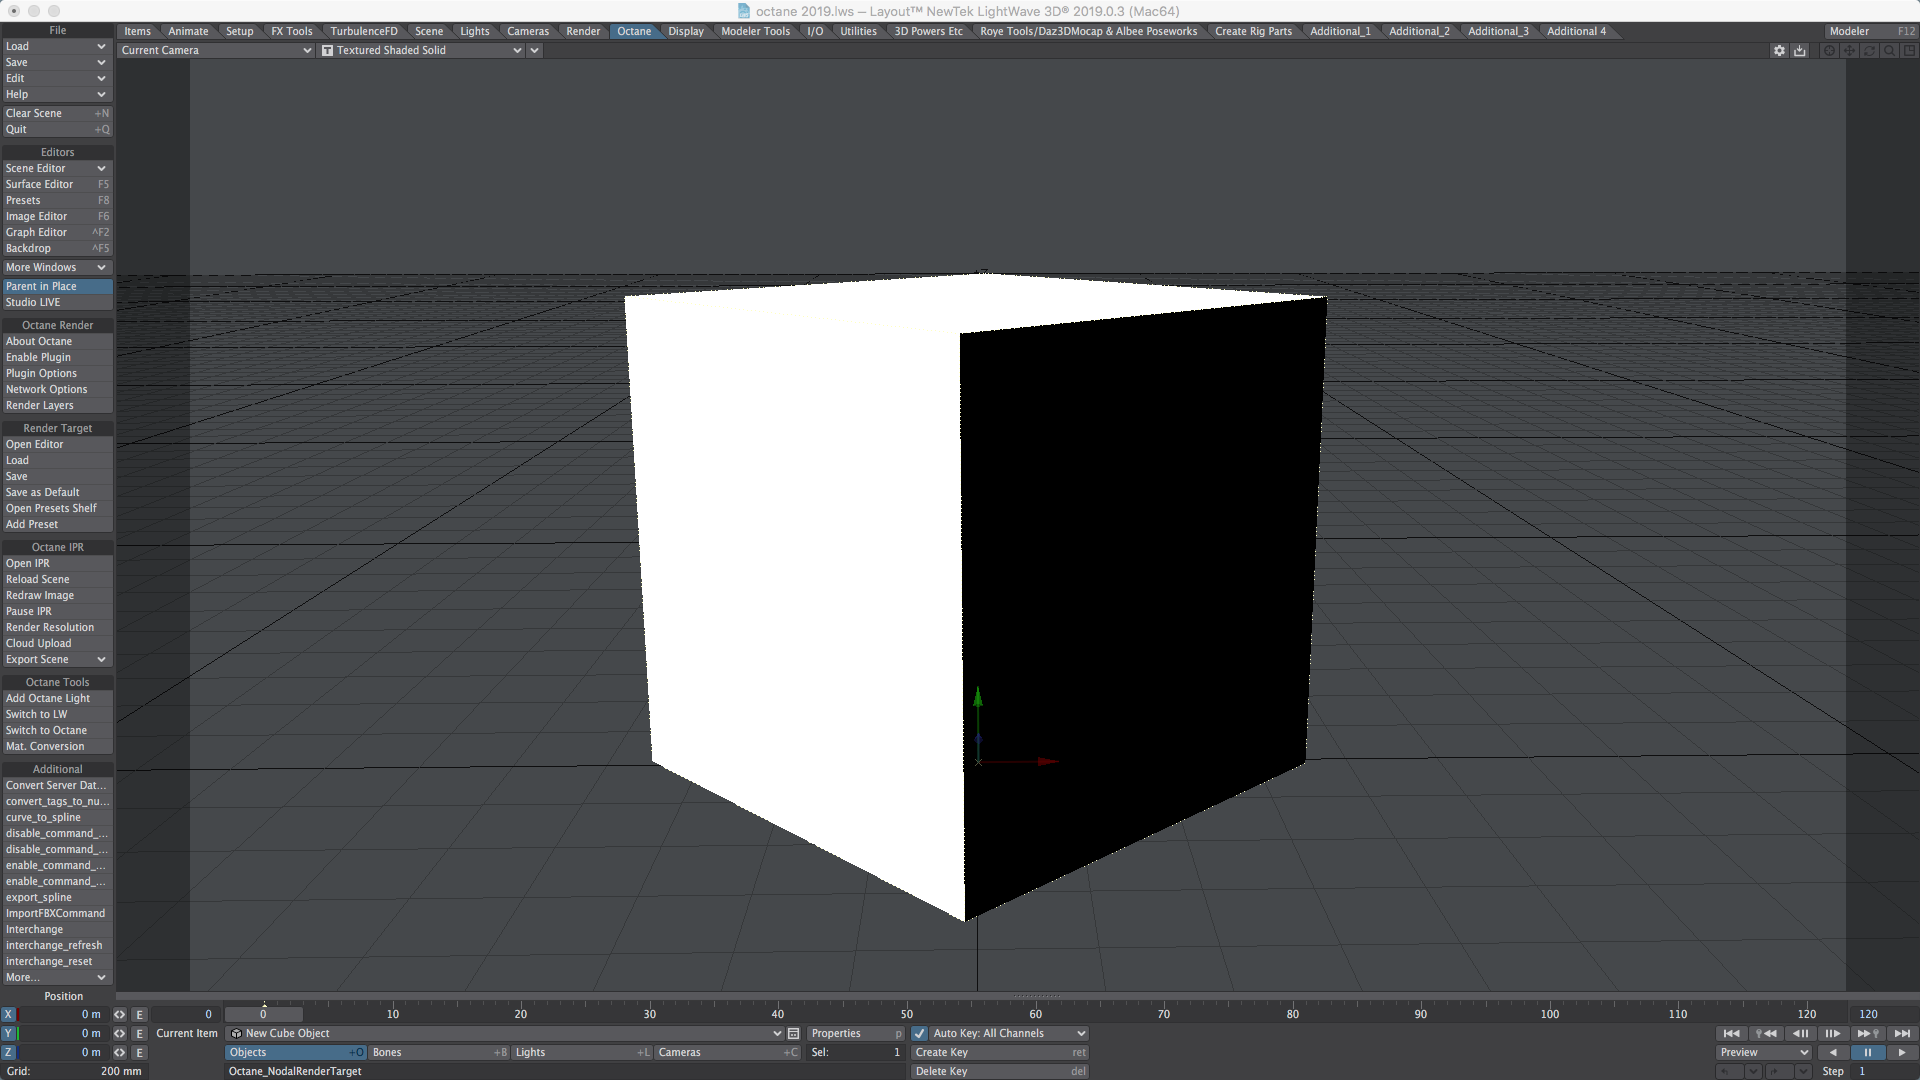This screenshot has width=1920, height=1080.
Task: Jump to the last frame
Action: tap(1902, 1034)
